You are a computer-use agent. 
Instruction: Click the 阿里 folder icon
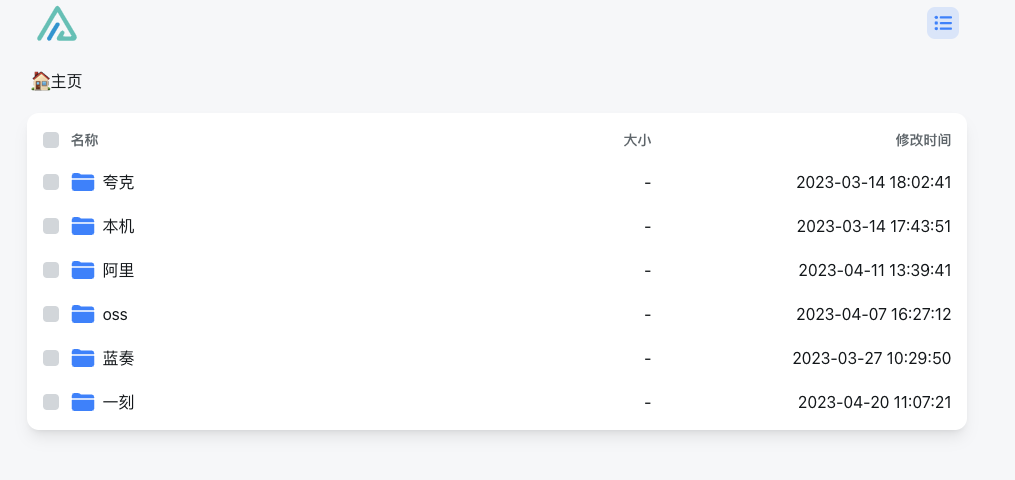pyautogui.click(x=83, y=270)
